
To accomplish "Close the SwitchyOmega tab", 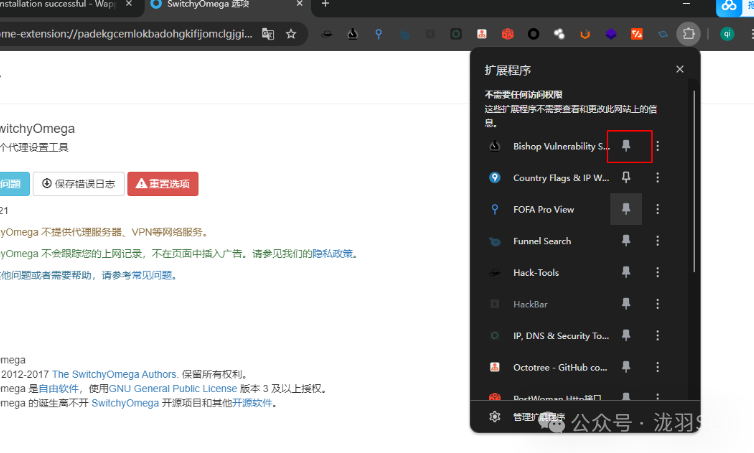I will pos(300,4).
